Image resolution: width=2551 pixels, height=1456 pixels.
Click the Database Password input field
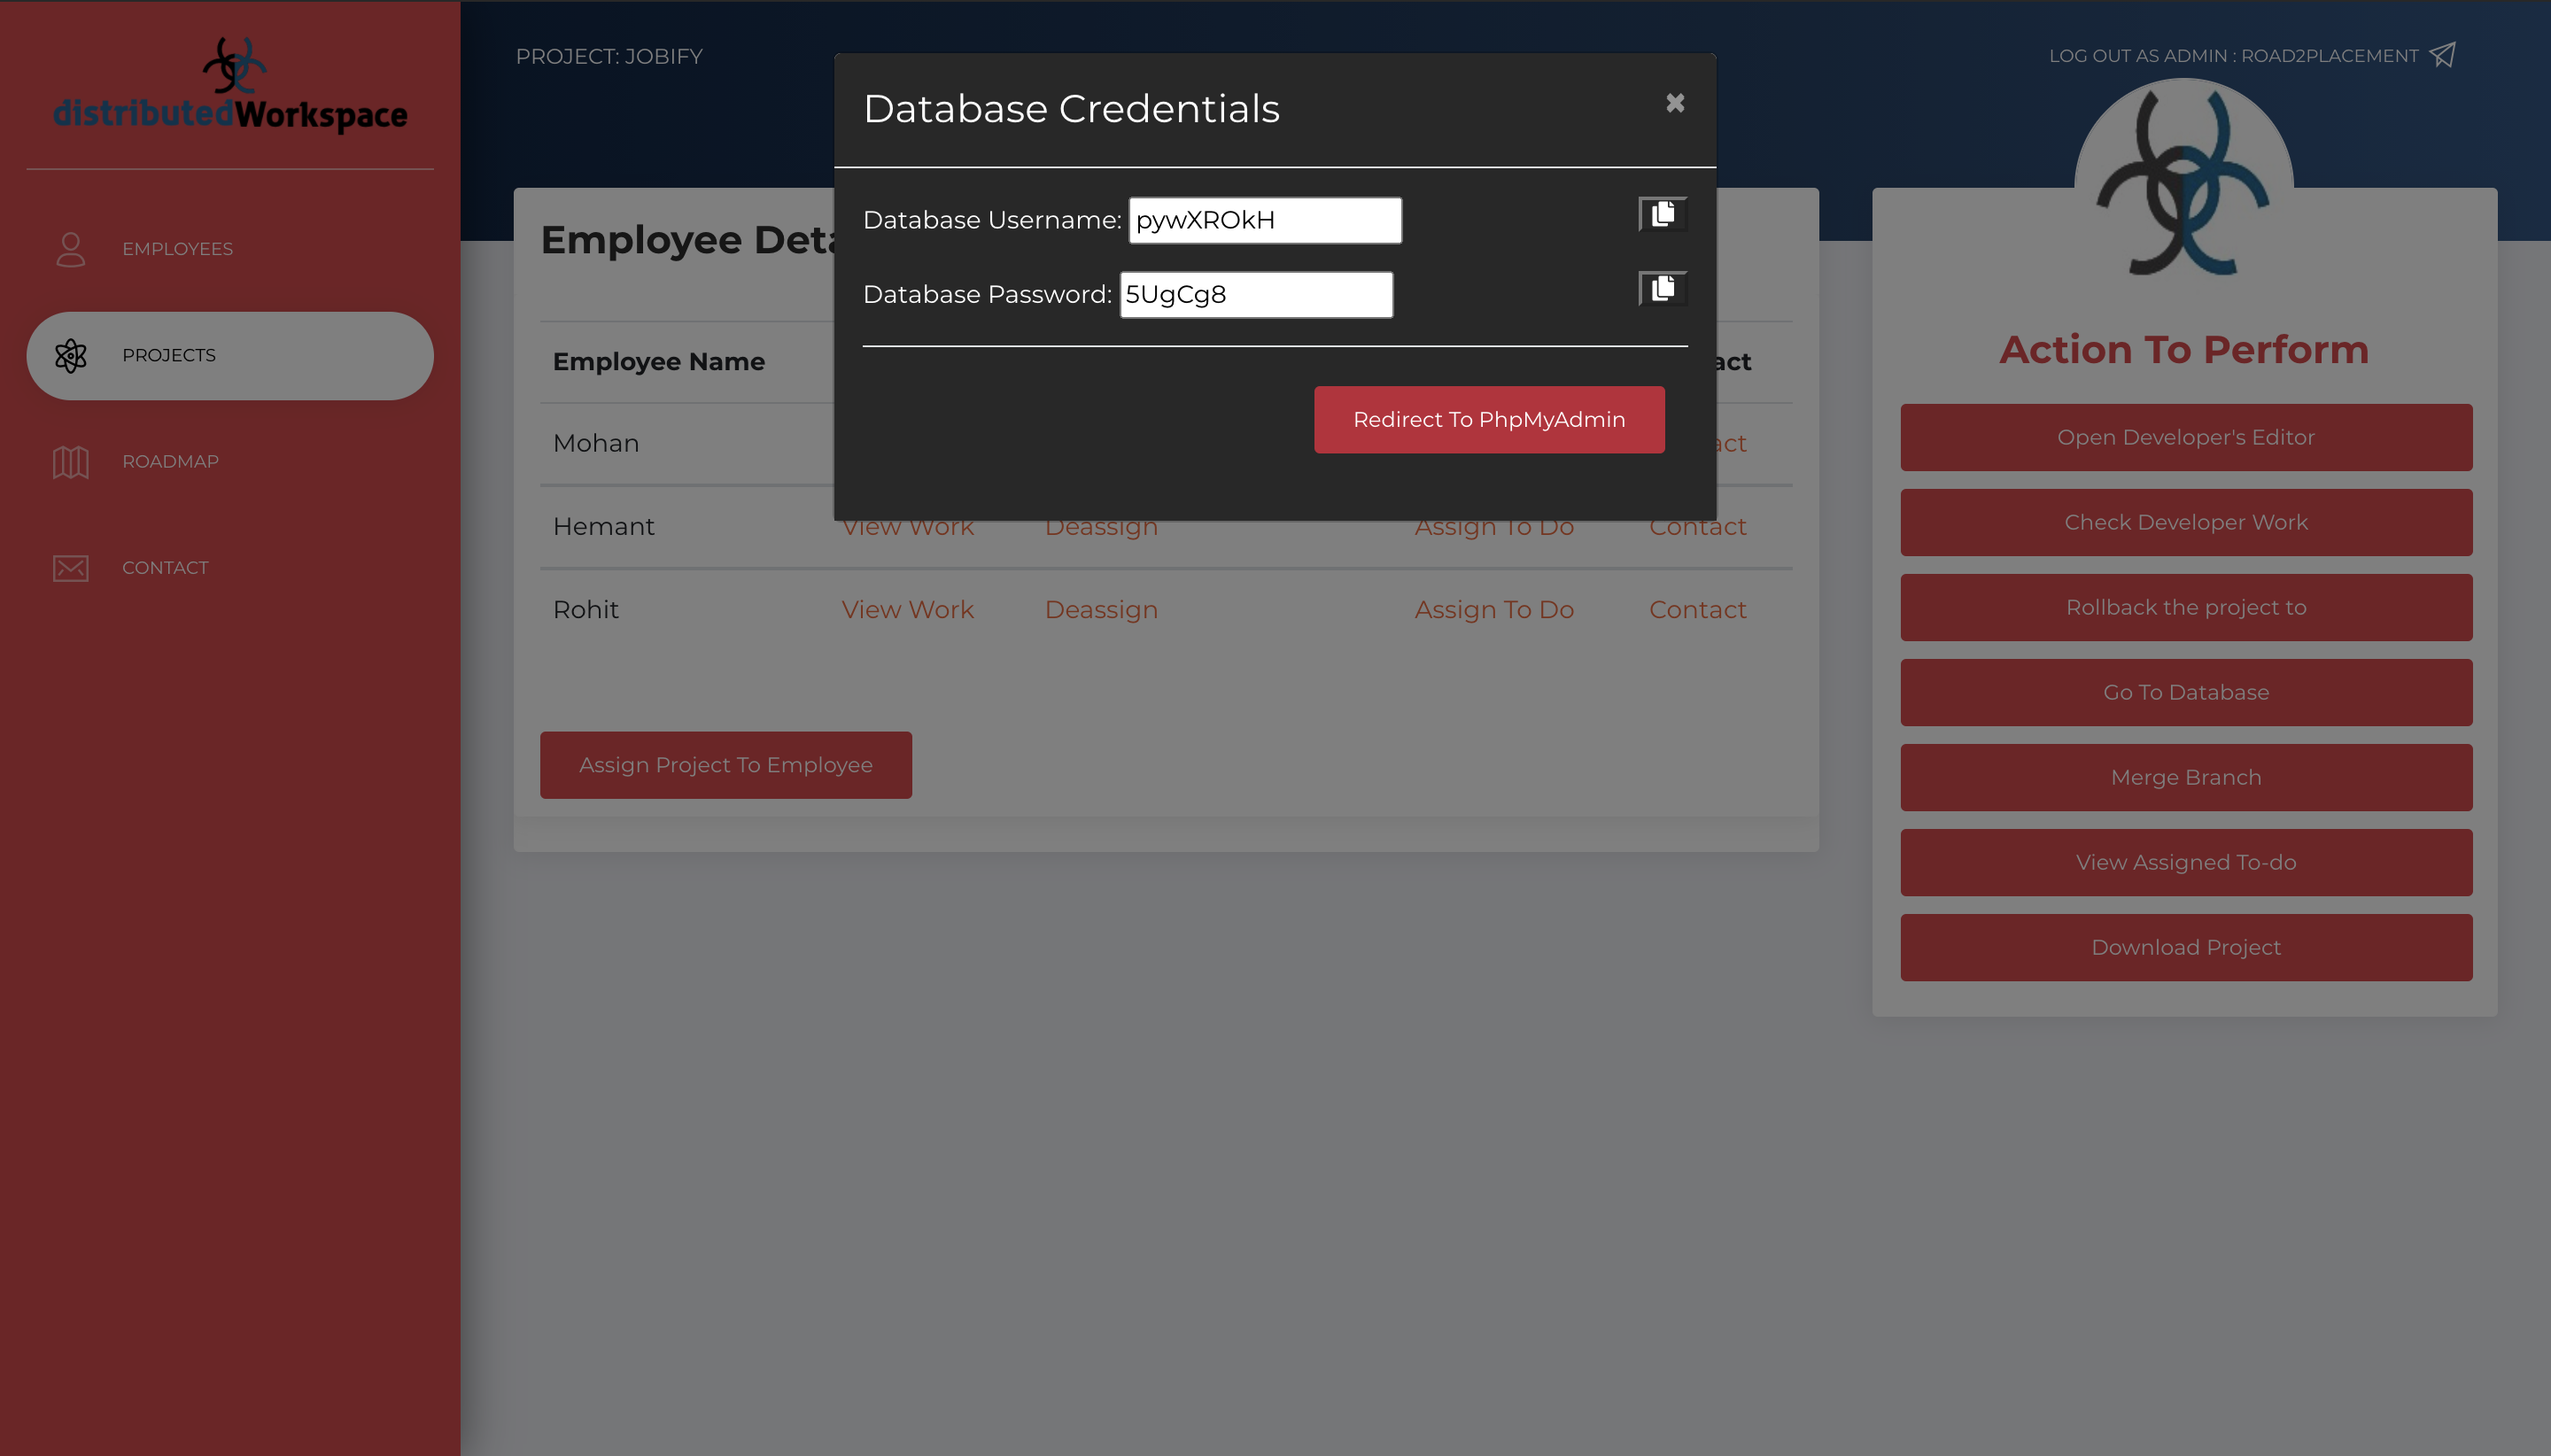point(1256,295)
